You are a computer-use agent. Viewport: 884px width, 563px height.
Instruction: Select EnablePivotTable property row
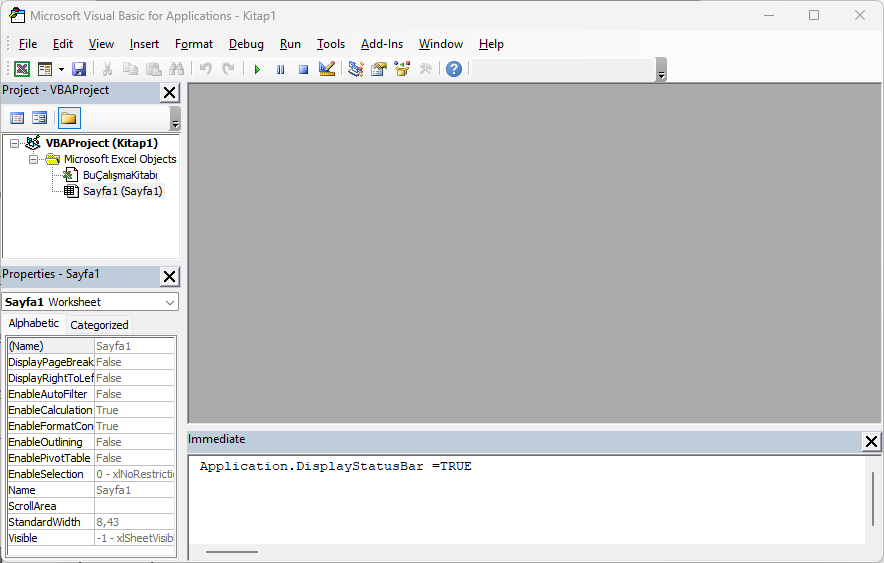[x=91, y=458]
